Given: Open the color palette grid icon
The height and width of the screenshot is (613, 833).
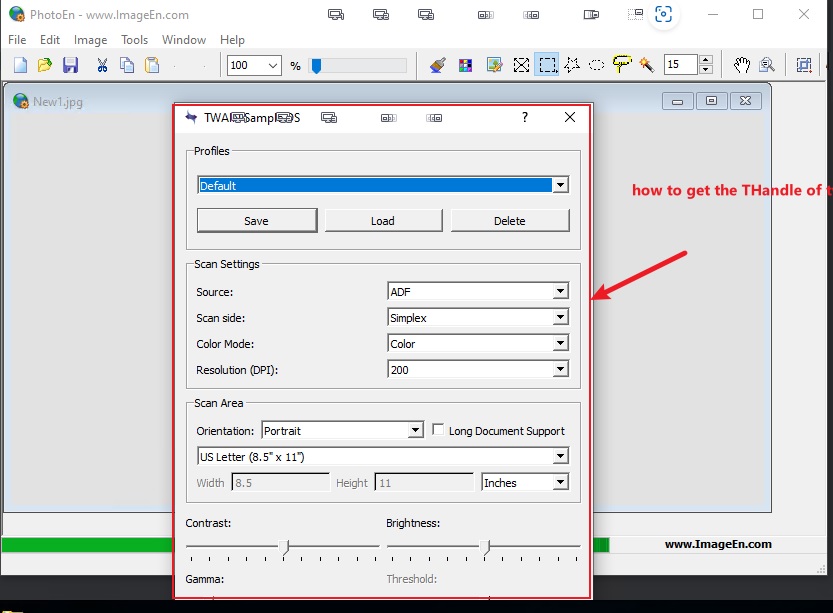Looking at the screenshot, I should tap(465, 65).
